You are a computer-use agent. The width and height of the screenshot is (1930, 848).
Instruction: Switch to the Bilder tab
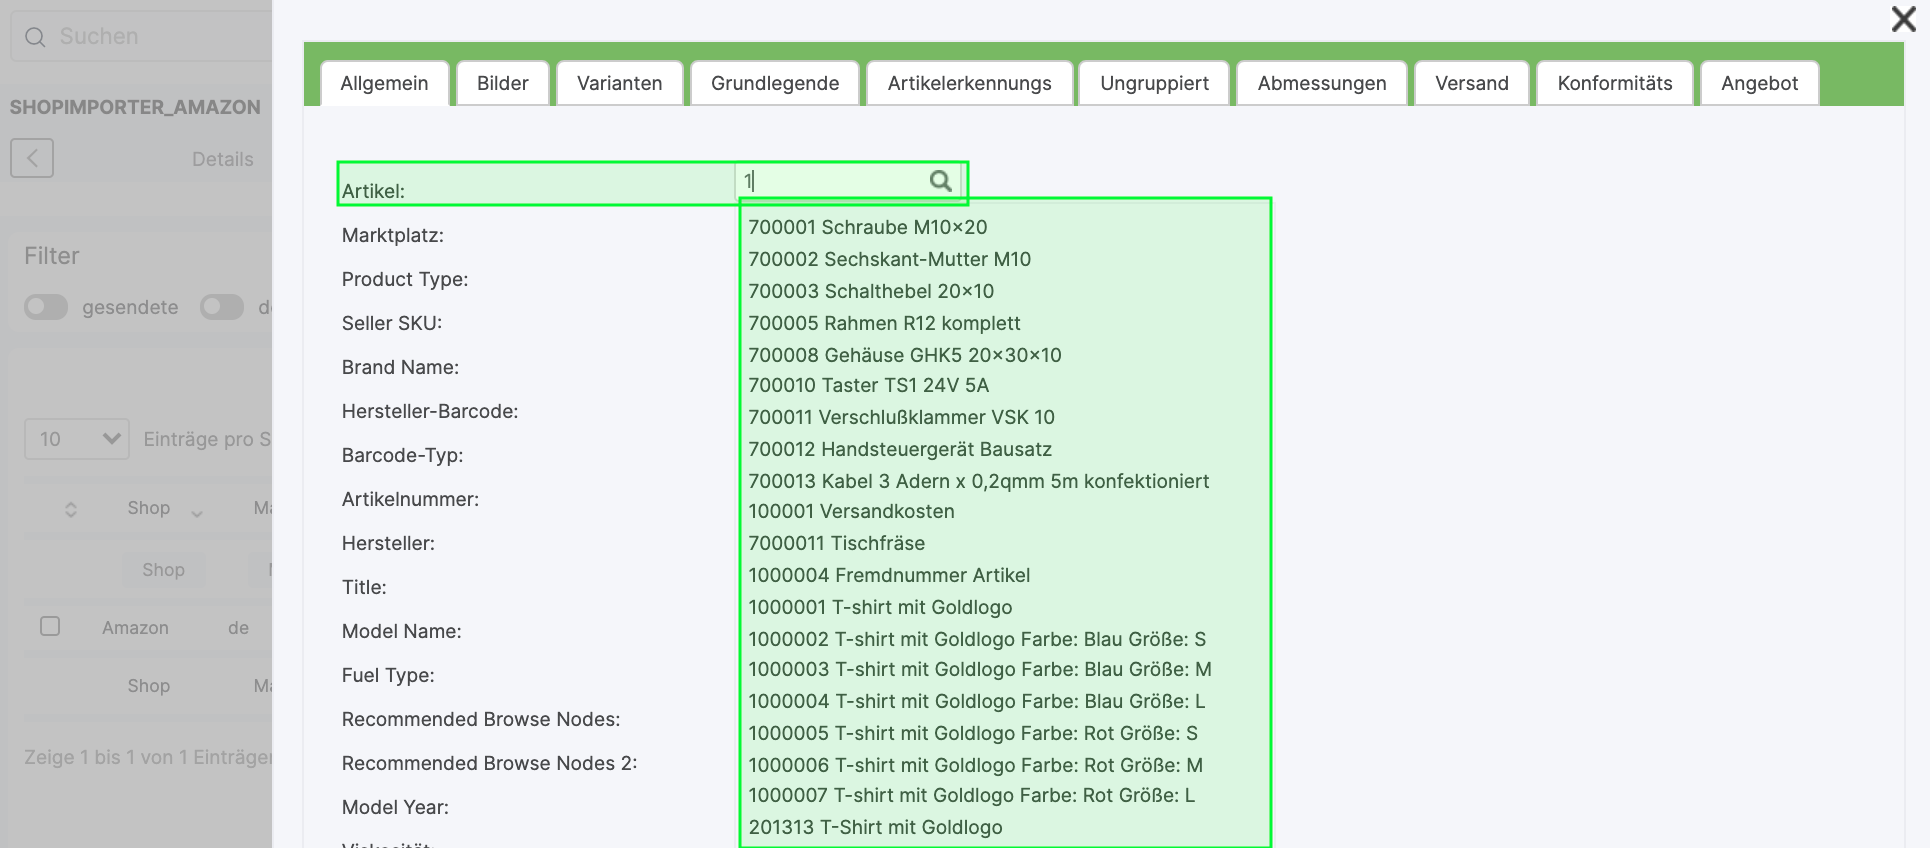pos(502,83)
